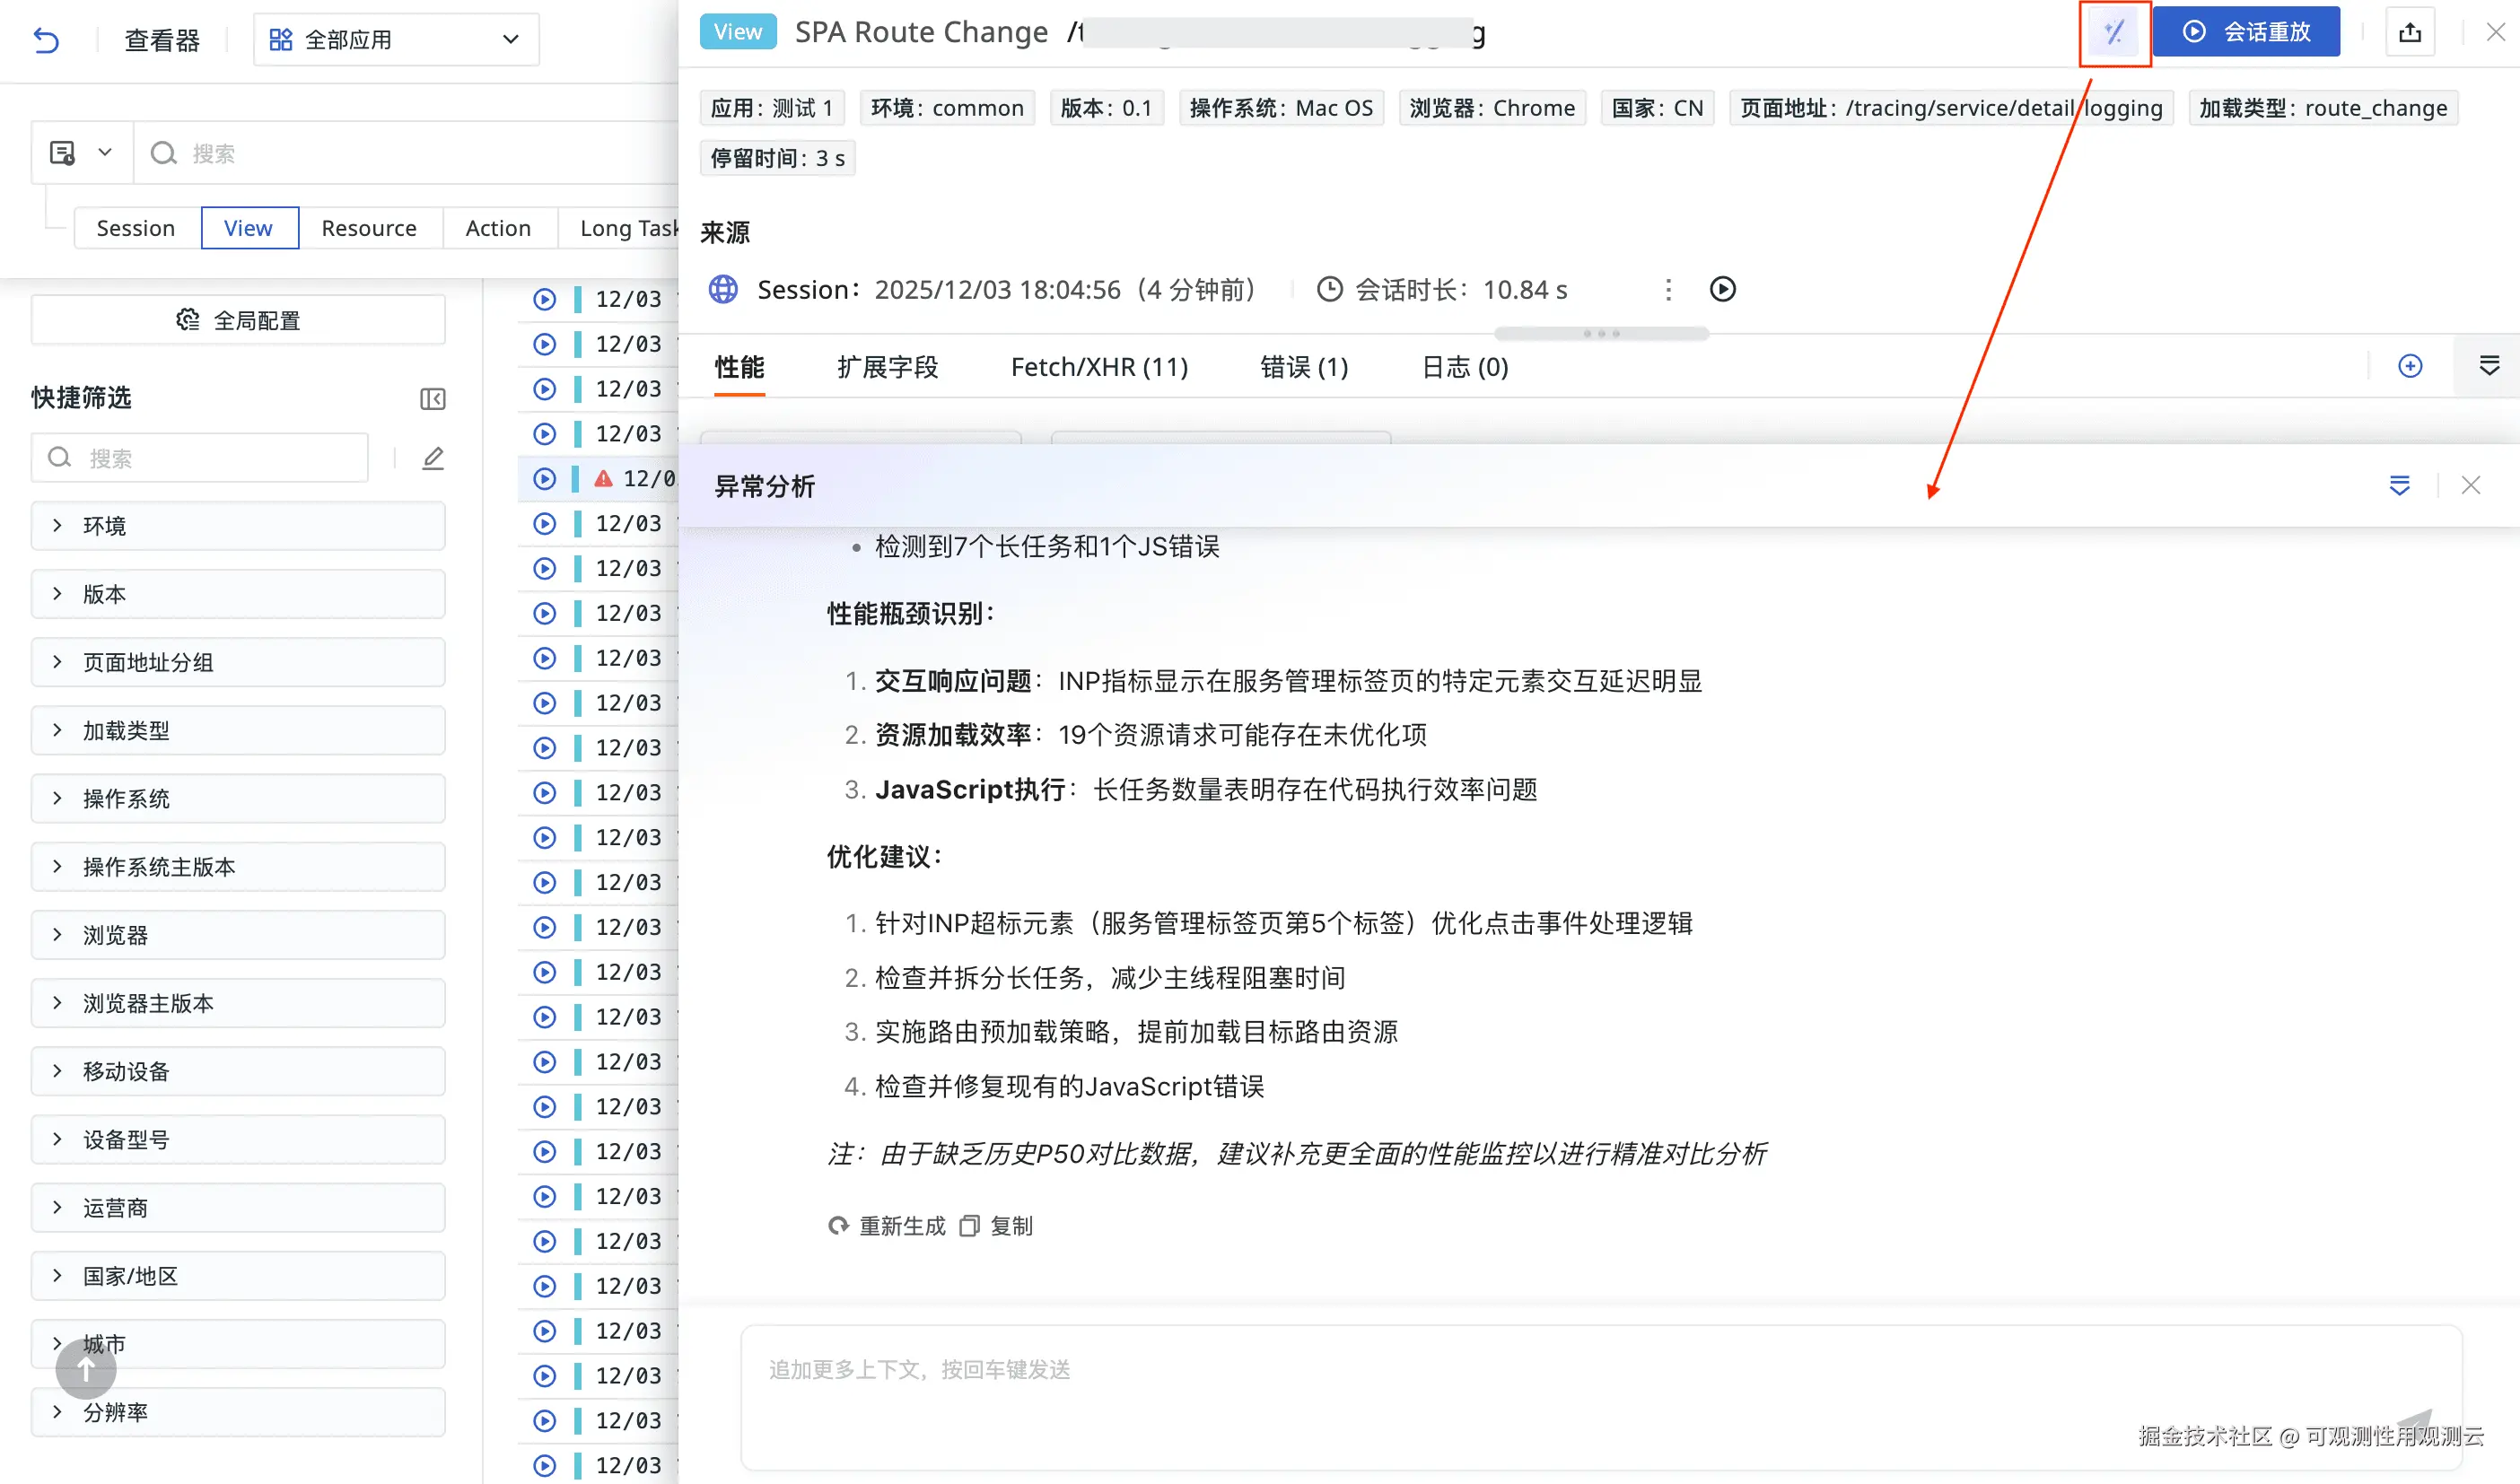
Task: Click the edit pencil icon in quick filter
Action: tap(432, 458)
